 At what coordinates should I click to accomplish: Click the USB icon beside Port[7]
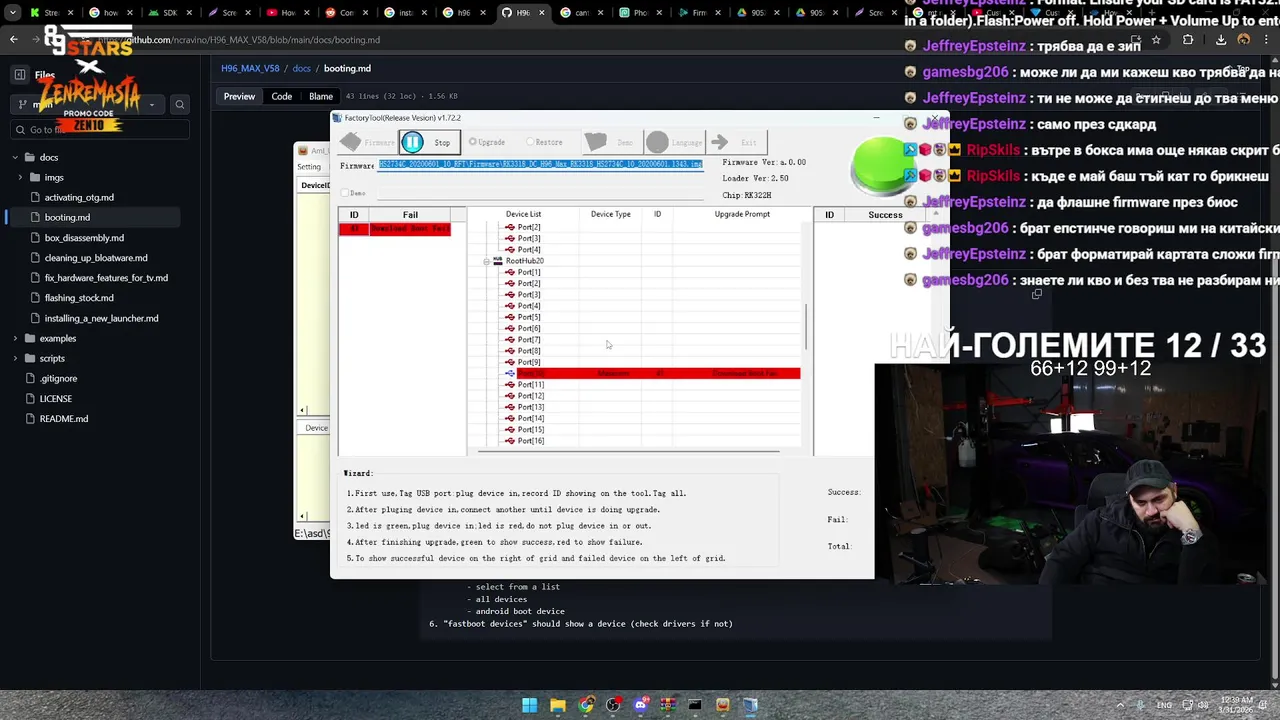(x=510, y=340)
